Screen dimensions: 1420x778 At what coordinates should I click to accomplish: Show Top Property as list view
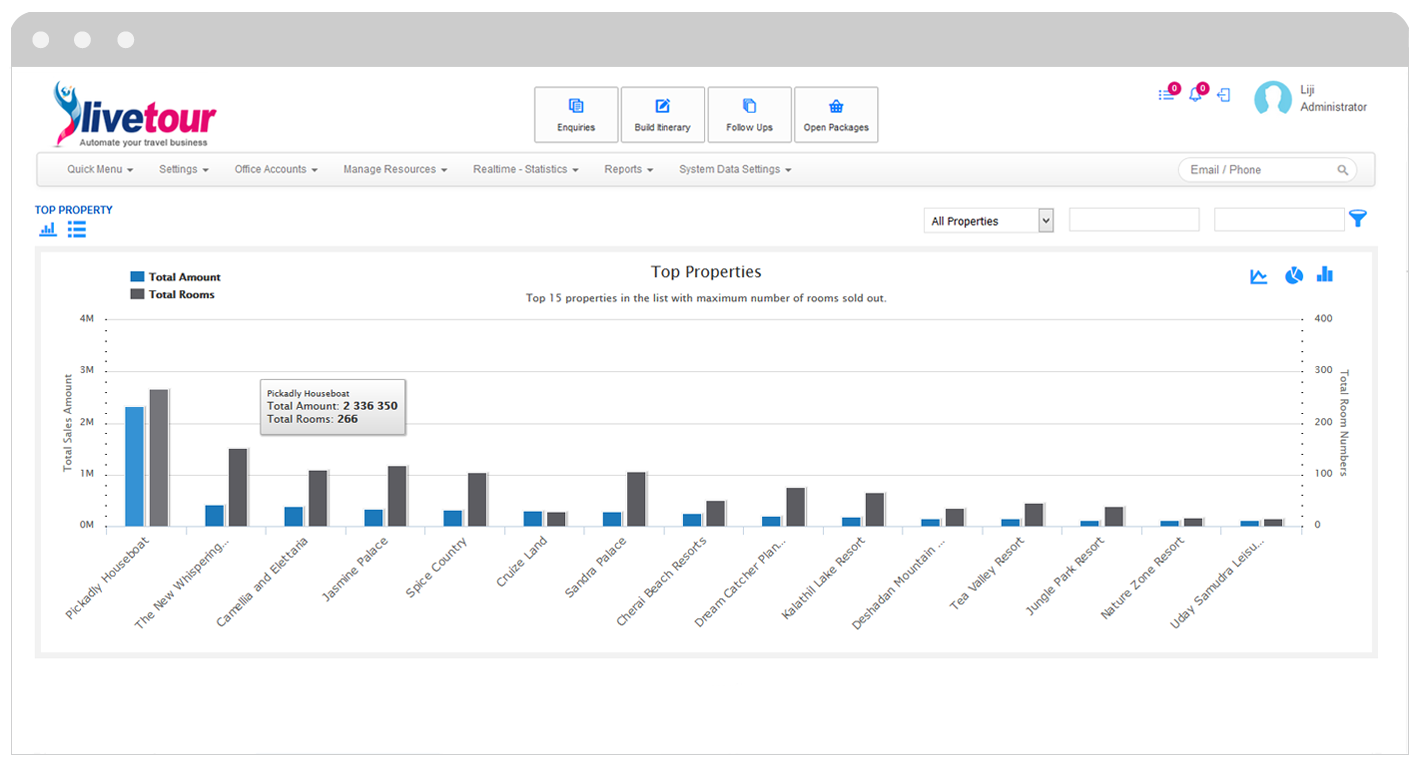77,230
